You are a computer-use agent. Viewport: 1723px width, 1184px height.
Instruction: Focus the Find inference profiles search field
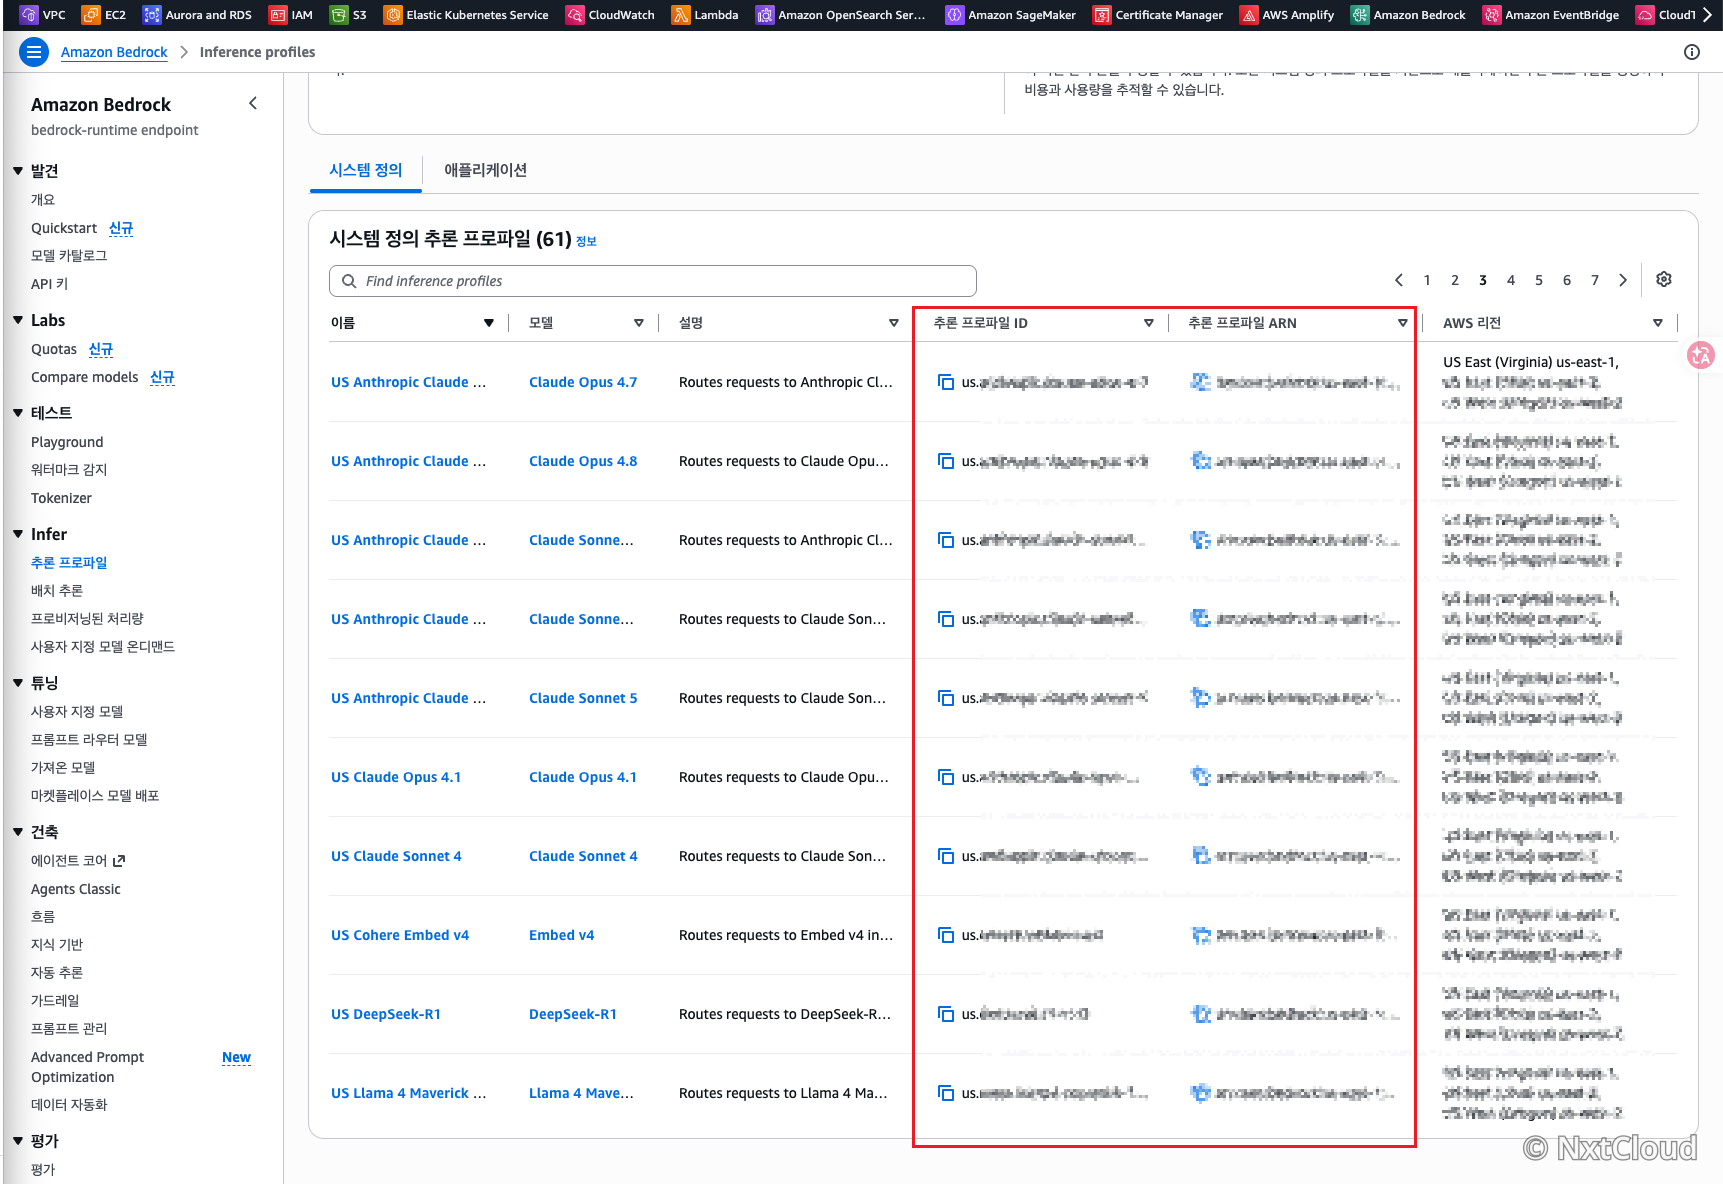click(653, 281)
